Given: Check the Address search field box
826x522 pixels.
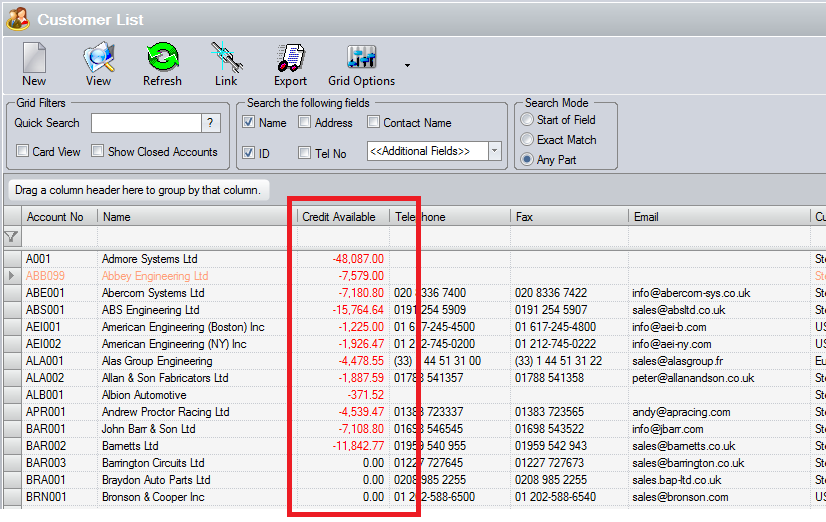Looking at the screenshot, I should coord(305,123).
